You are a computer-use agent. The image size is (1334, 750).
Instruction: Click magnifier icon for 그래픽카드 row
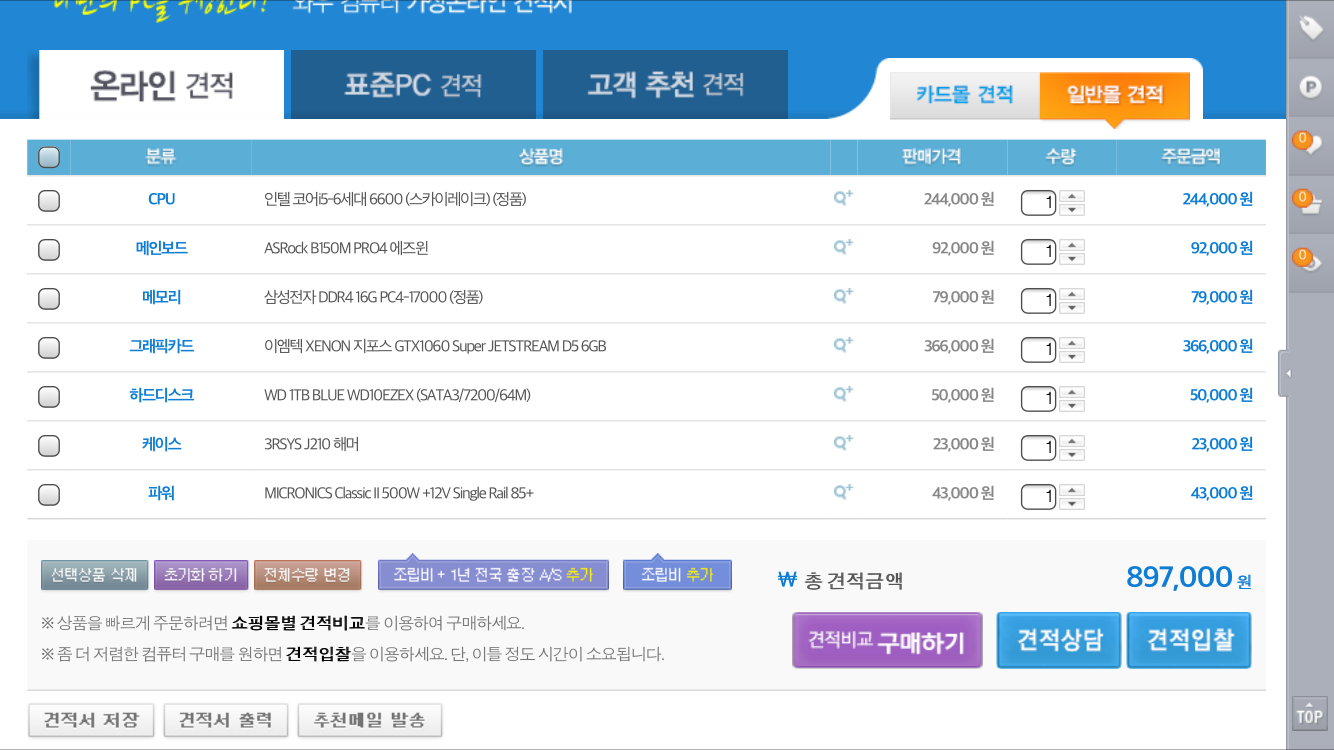[x=843, y=345]
